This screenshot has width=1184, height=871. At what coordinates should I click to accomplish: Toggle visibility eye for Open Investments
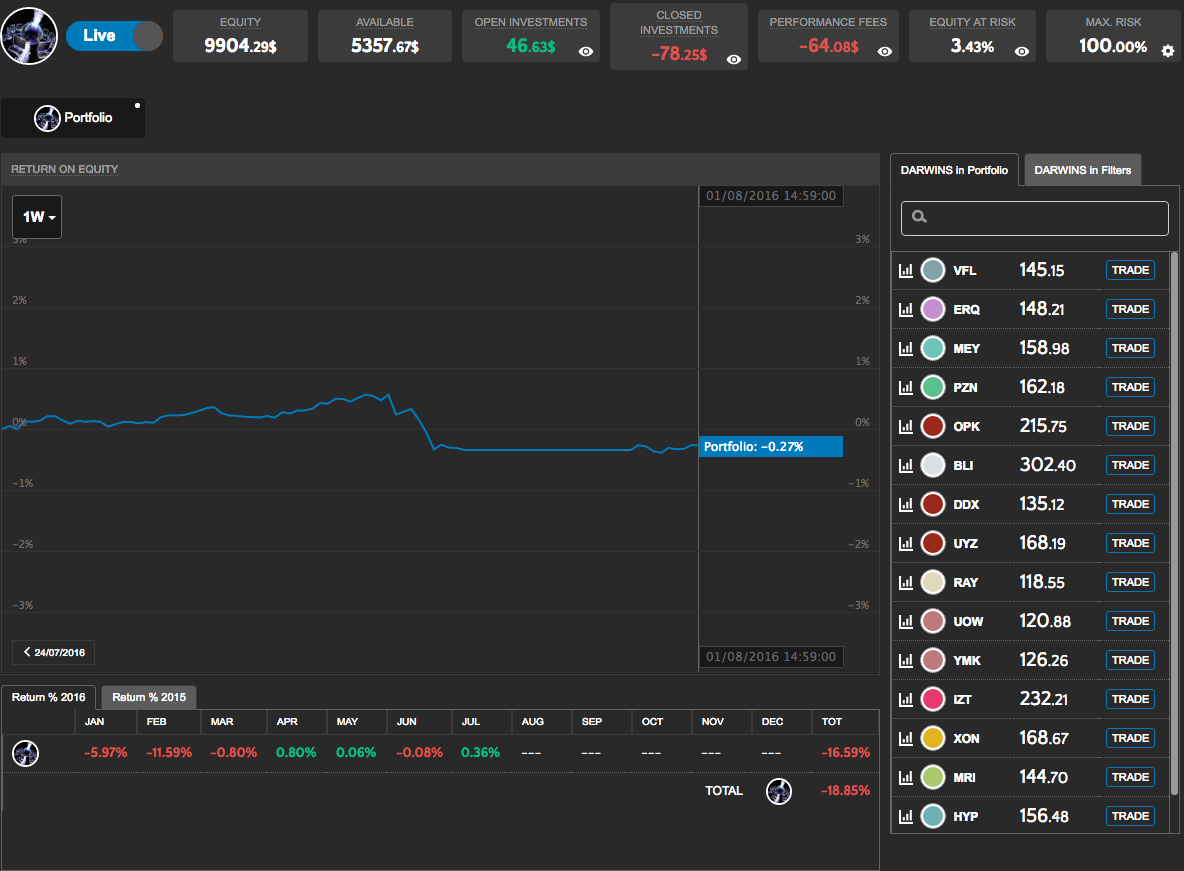586,51
